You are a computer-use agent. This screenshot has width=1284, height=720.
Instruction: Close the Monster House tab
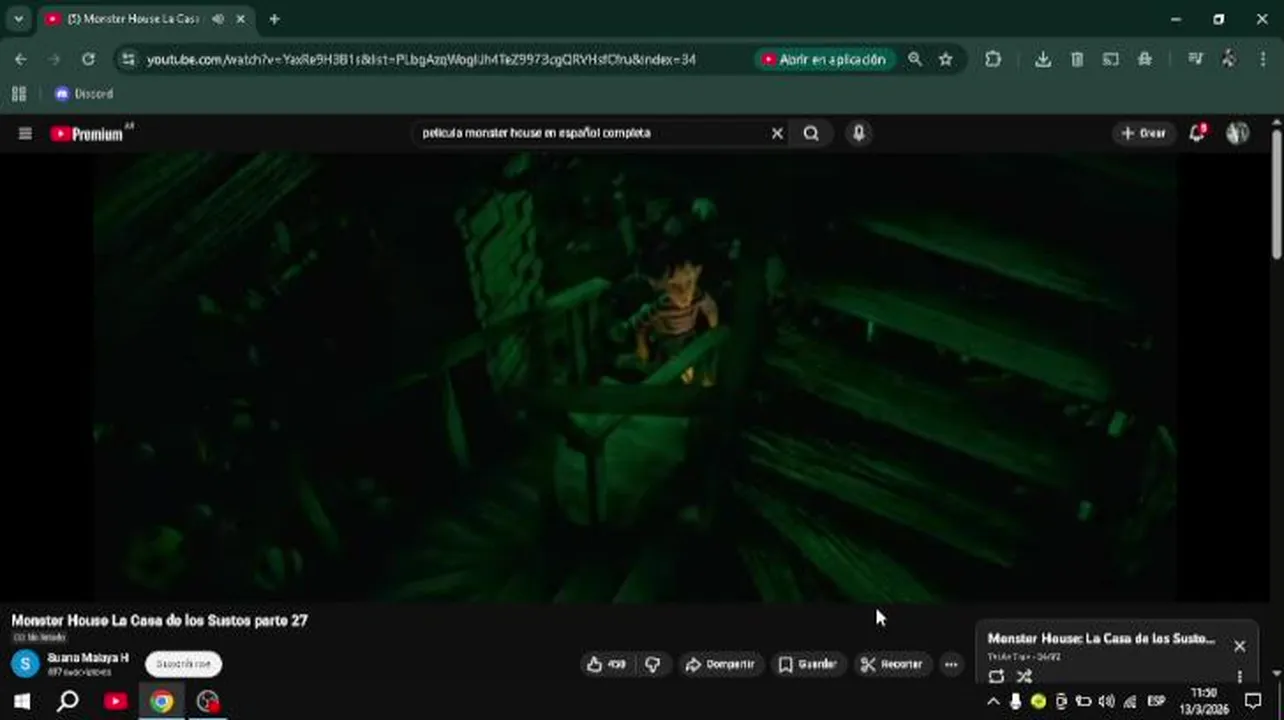tap(241, 19)
